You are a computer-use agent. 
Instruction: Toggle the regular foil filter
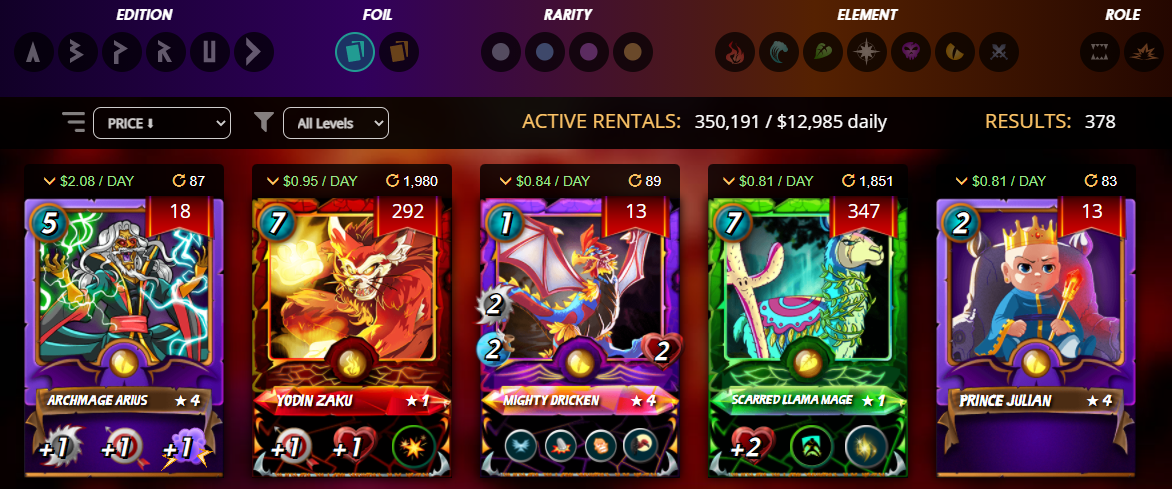pyautogui.click(x=354, y=52)
